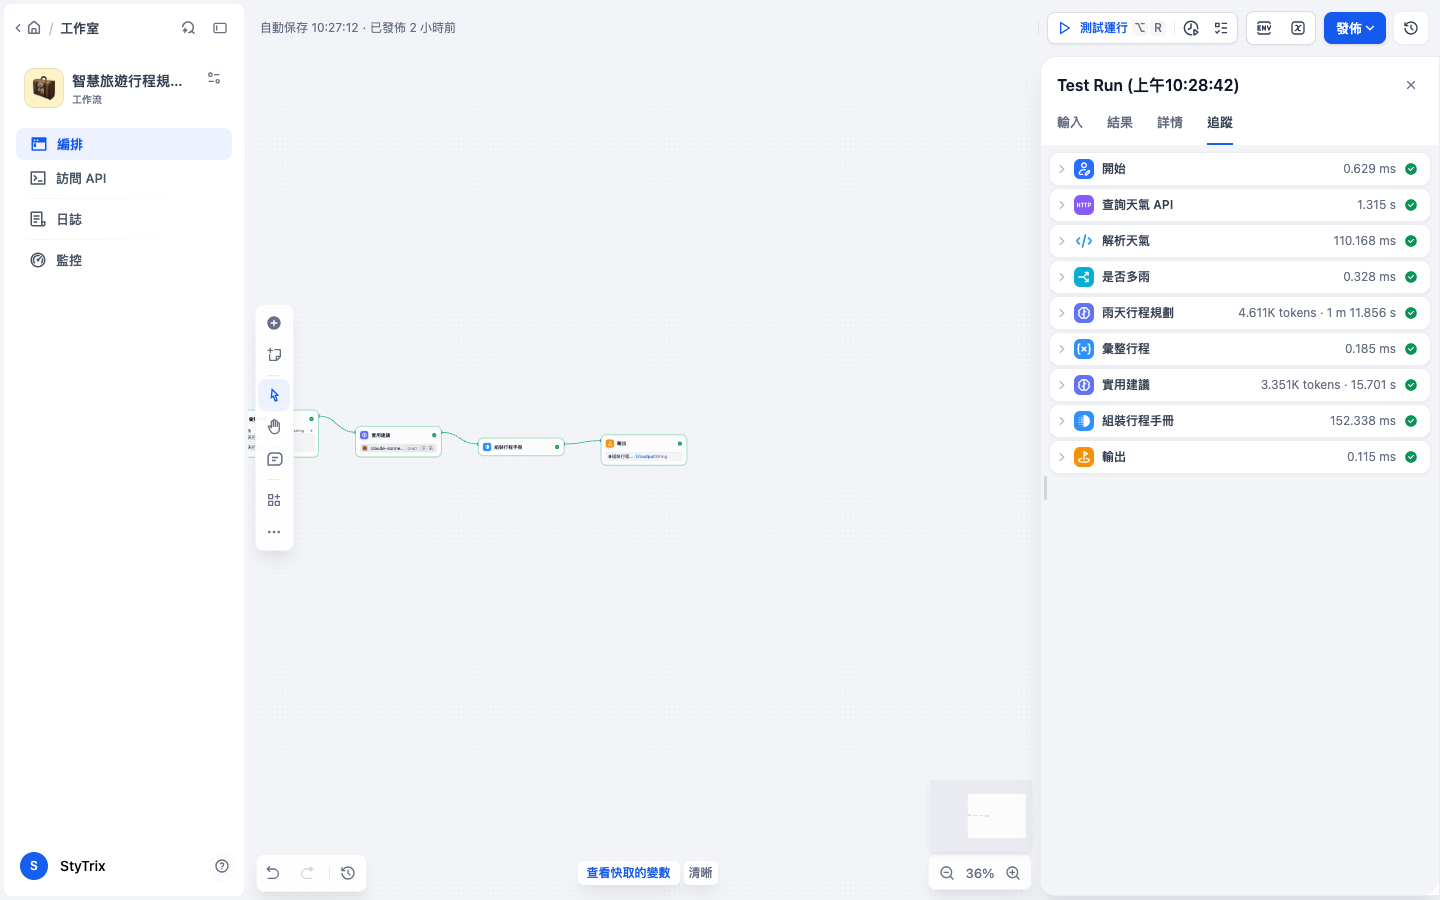Open the ENV environment variables icon
Viewport: 1440px width, 900px height.
tap(1264, 28)
